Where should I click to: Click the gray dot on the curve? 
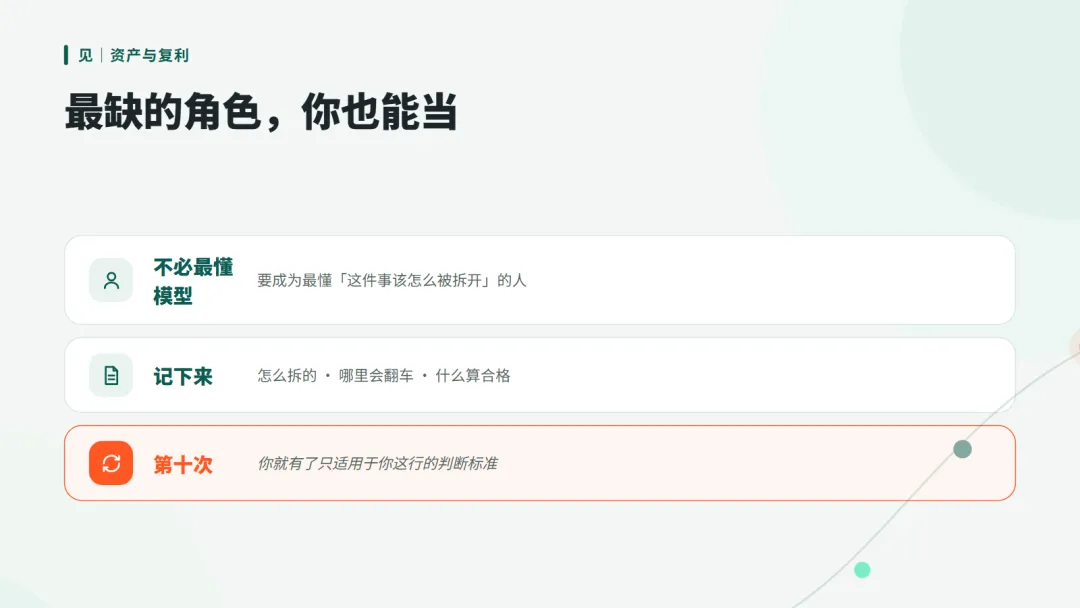click(x=962, y=449)
